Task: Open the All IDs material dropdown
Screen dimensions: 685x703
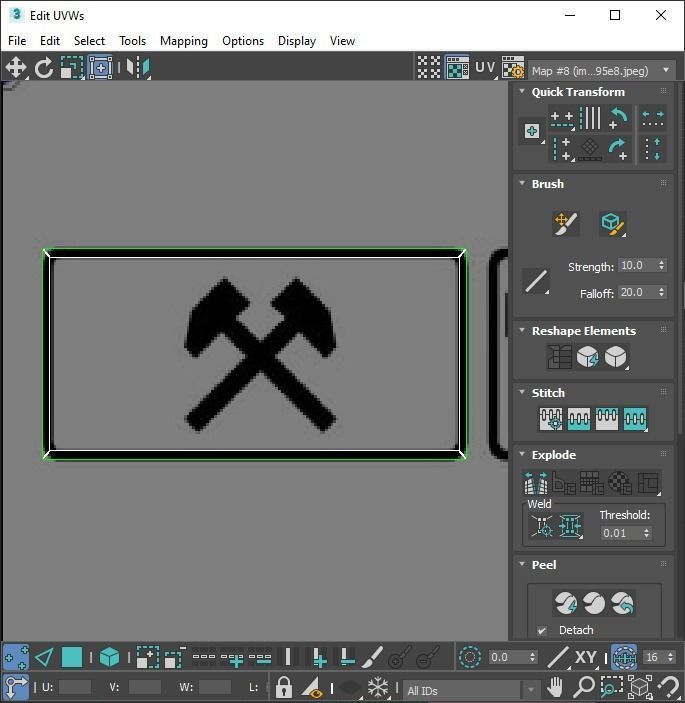Action: pyautogui.click(x=472, y=690)
